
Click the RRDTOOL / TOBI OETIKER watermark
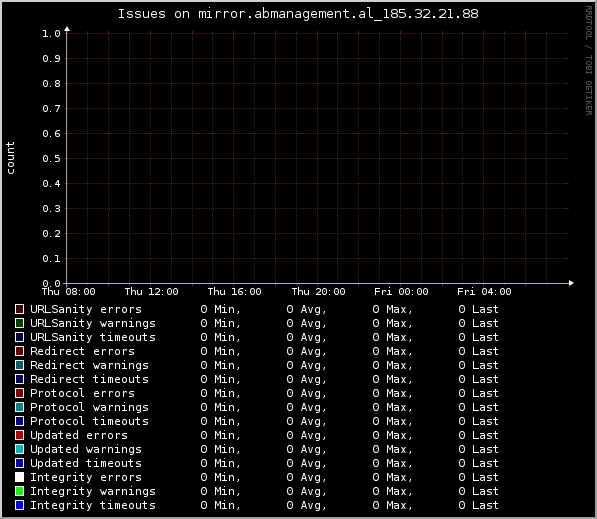[589, 61]
